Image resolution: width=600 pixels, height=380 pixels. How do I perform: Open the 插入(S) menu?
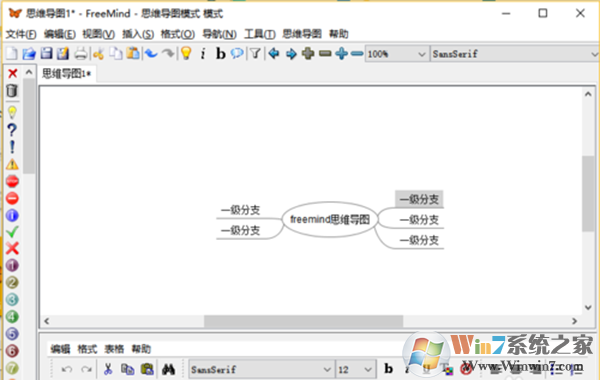pos(138,34)
